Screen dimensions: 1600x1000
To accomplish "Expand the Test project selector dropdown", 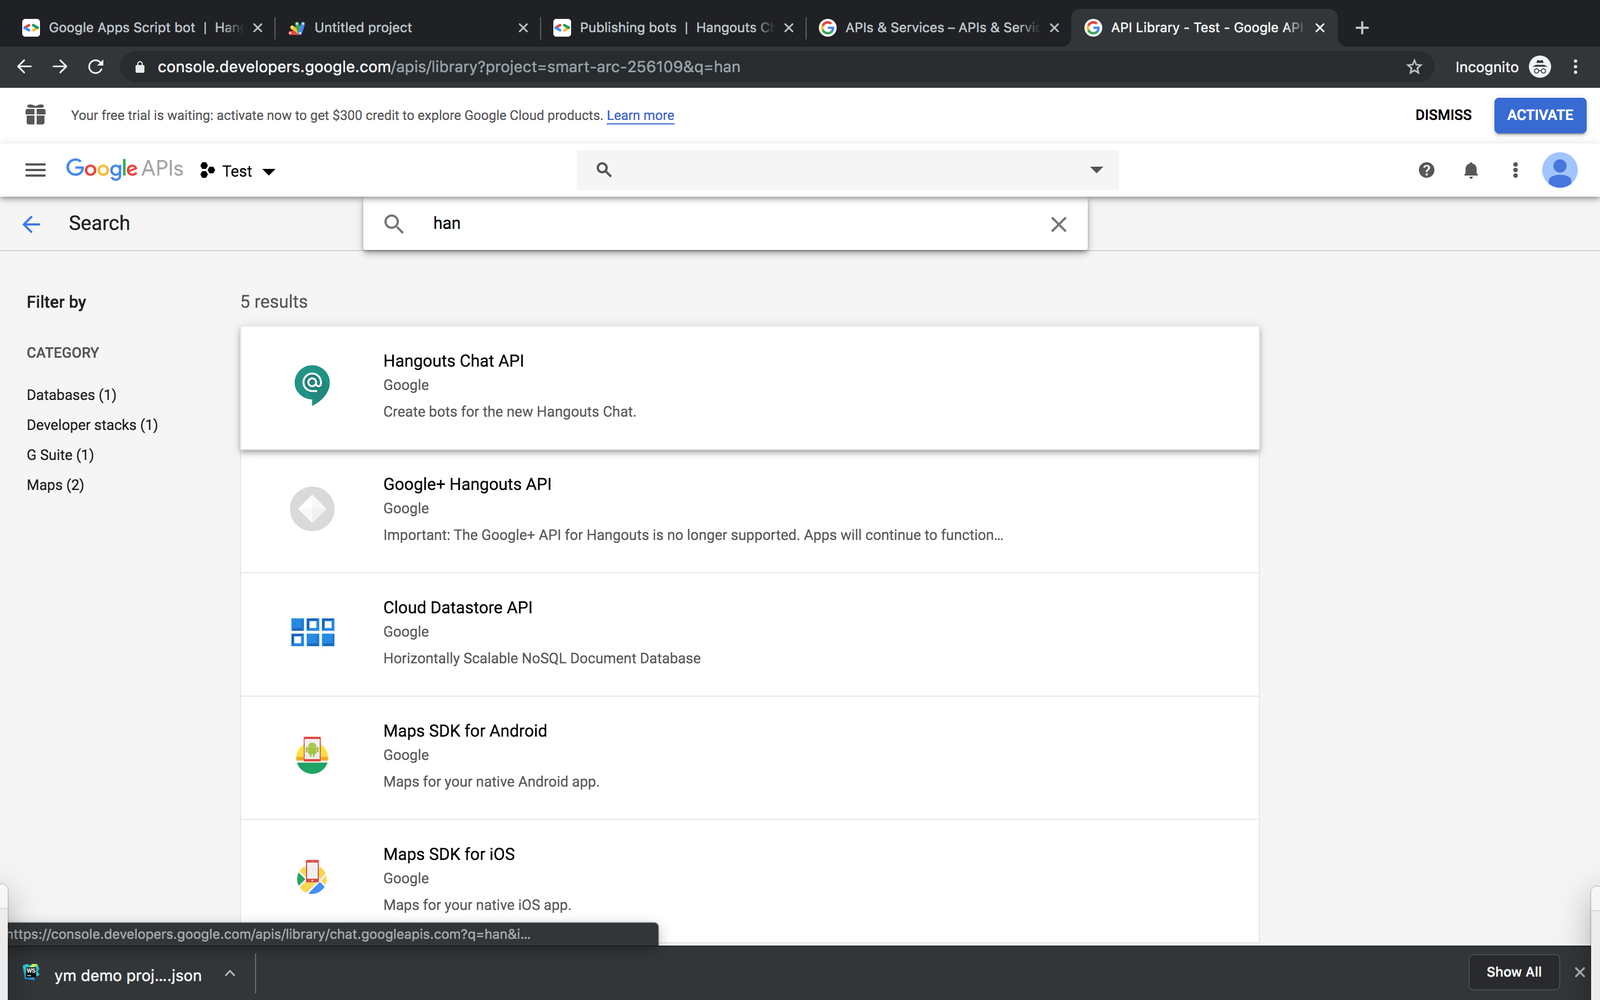I will click(238, 171).
